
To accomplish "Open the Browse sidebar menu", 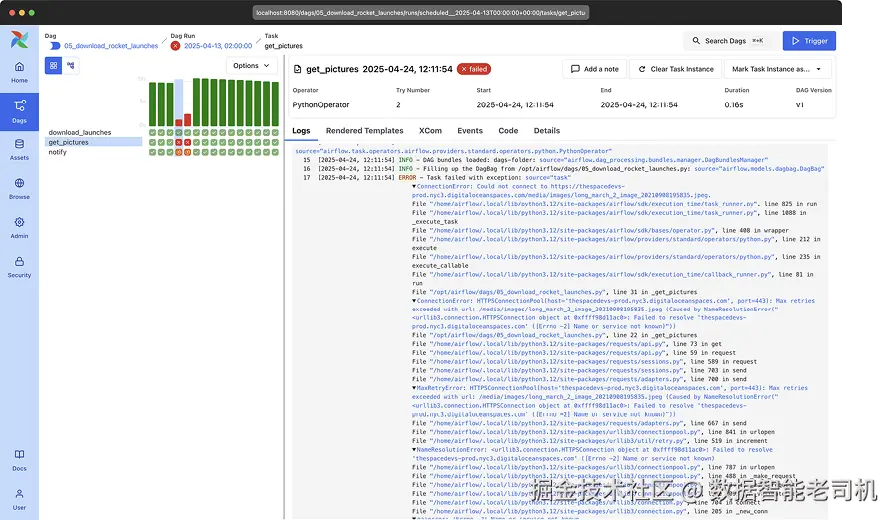I will 19,189.
